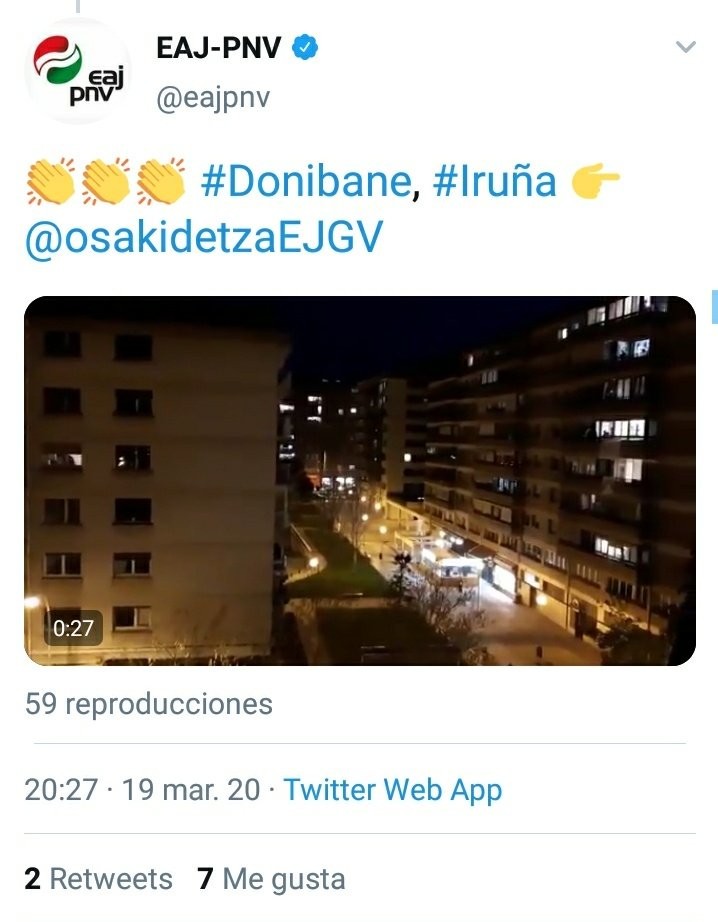View the 7 Me gusta list
Image resolution: width=718 pixels, height=922 pixels.
pyautogui.click(x=271, y=880)
